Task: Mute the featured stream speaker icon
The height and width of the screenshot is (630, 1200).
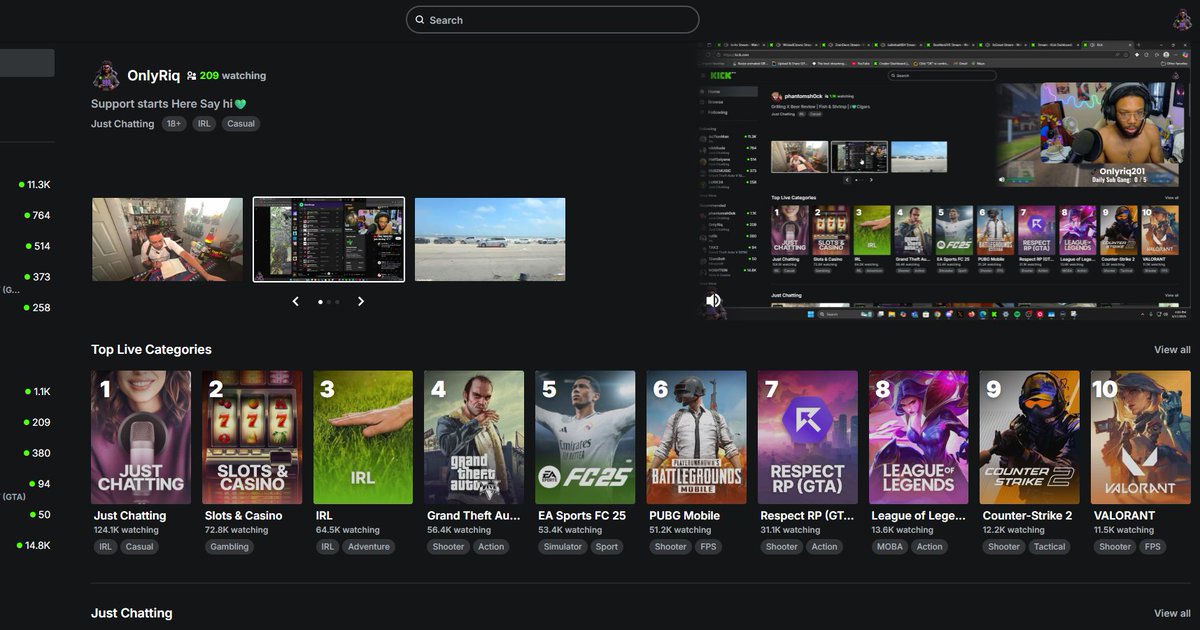Action: (x=713, y=300)
